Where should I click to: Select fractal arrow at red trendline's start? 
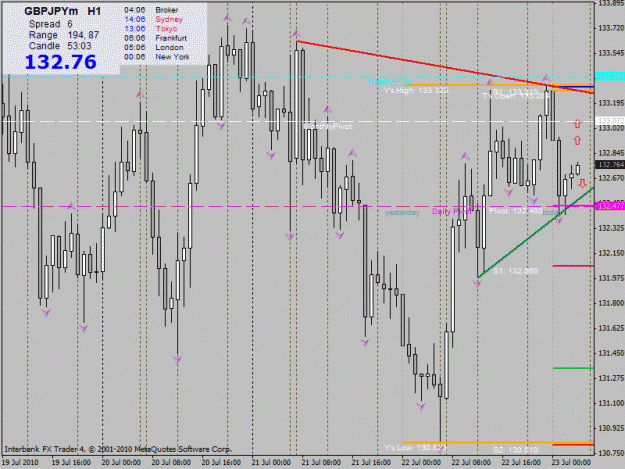point(296,33)
